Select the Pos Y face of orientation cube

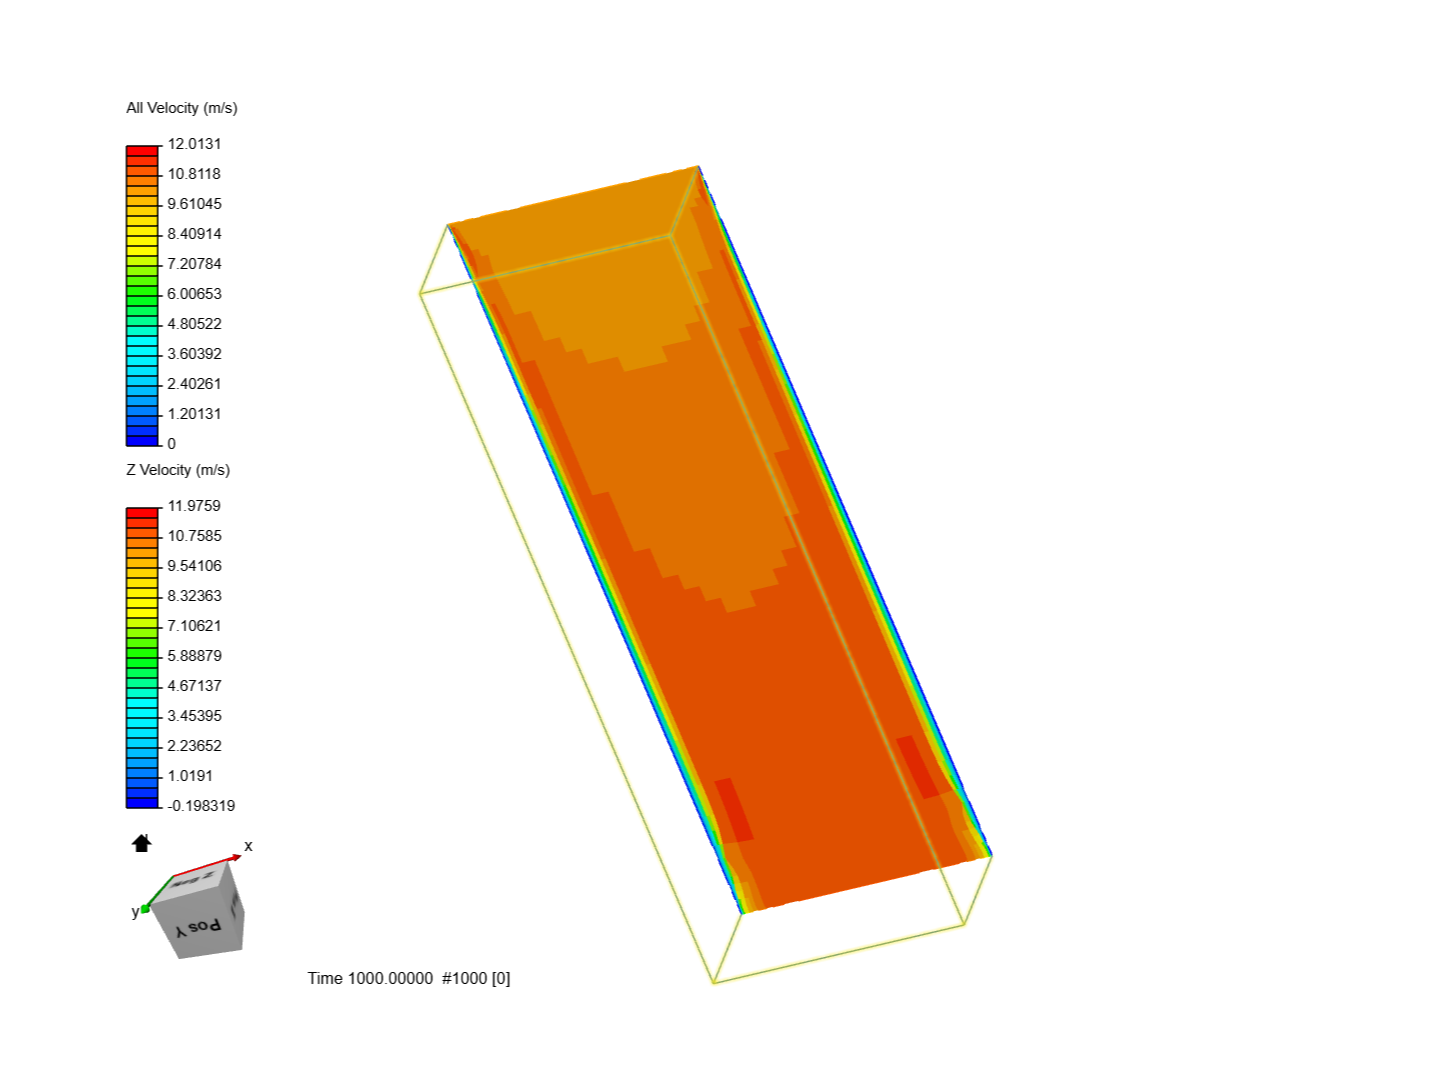coord(200,926)
